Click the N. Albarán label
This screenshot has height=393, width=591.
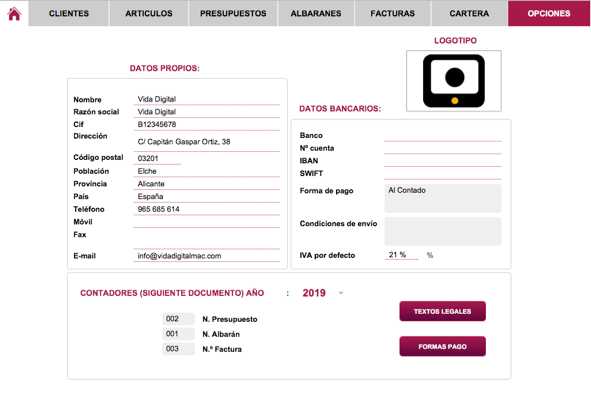coord(221,334)
